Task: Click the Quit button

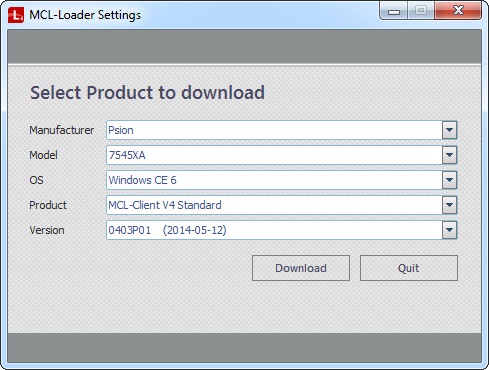Action: tap(409, 268)
